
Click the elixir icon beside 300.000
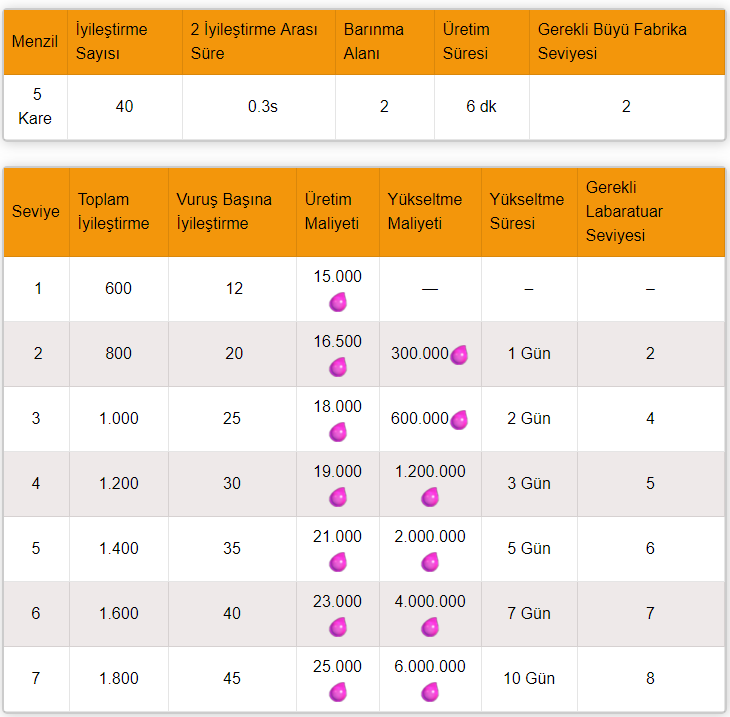point(459,354)
